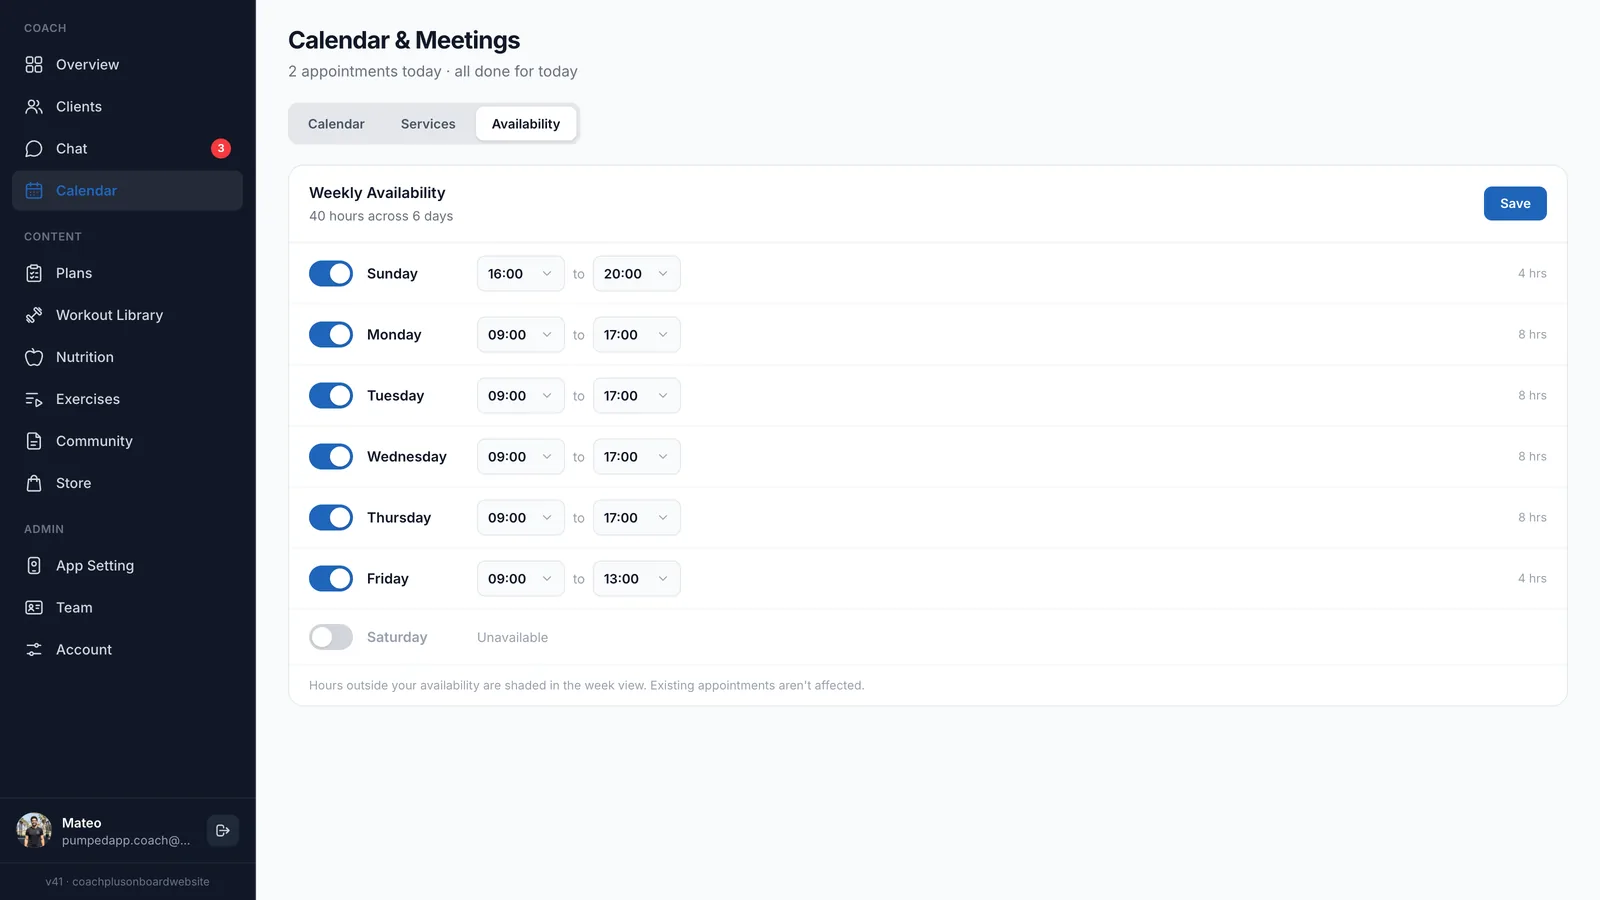Expand Thursday start time dropdown
This screenshot has height=900, width=1600.
coord(521,518)
